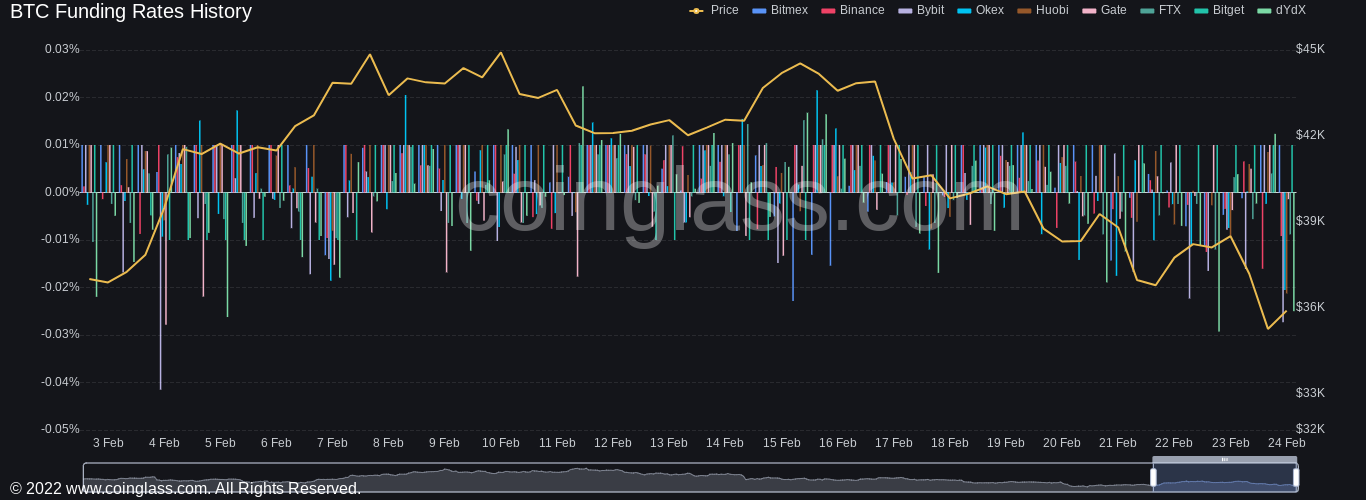This screenshot has height=500, width=1366.
Task: Click the Price line marker icon
Action: point(696,11)
